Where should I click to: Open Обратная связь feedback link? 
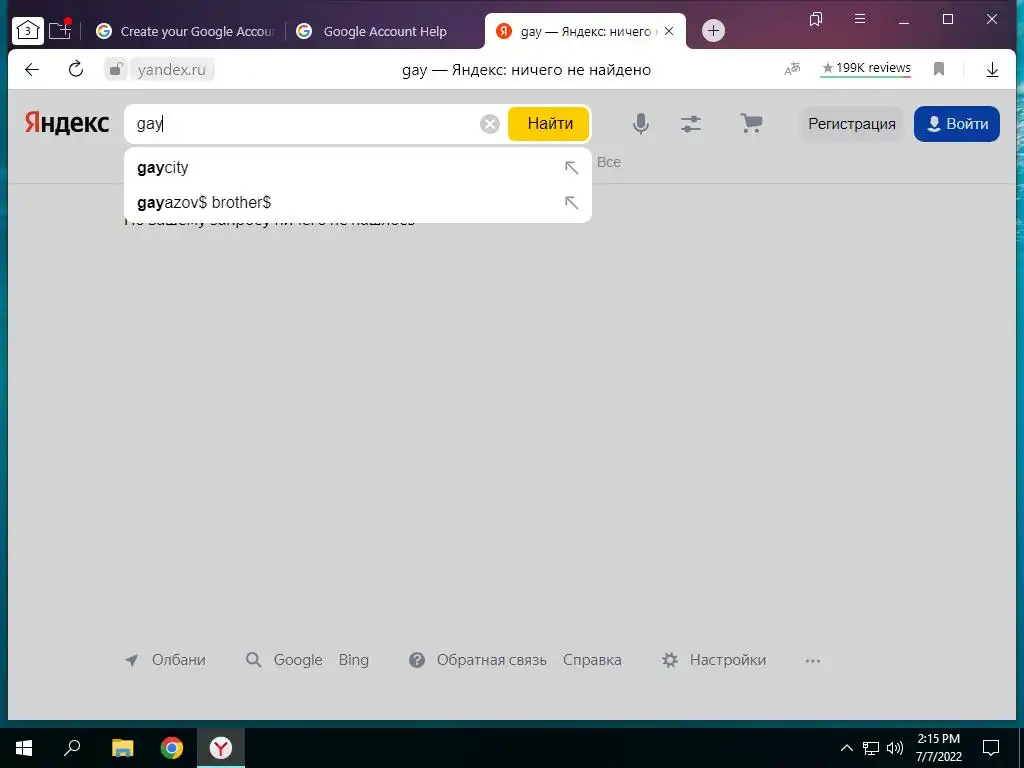(x=491, y=660)
